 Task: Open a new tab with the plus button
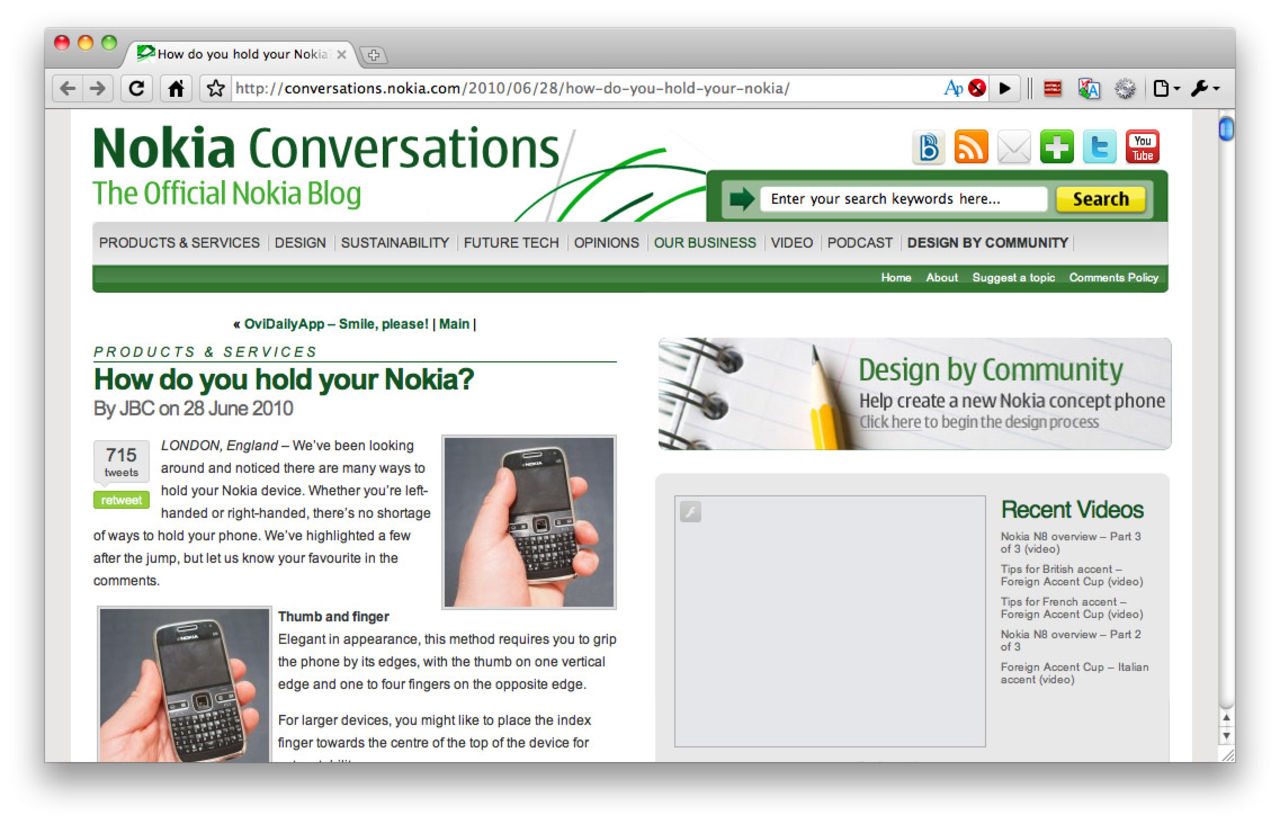(372, 55)
